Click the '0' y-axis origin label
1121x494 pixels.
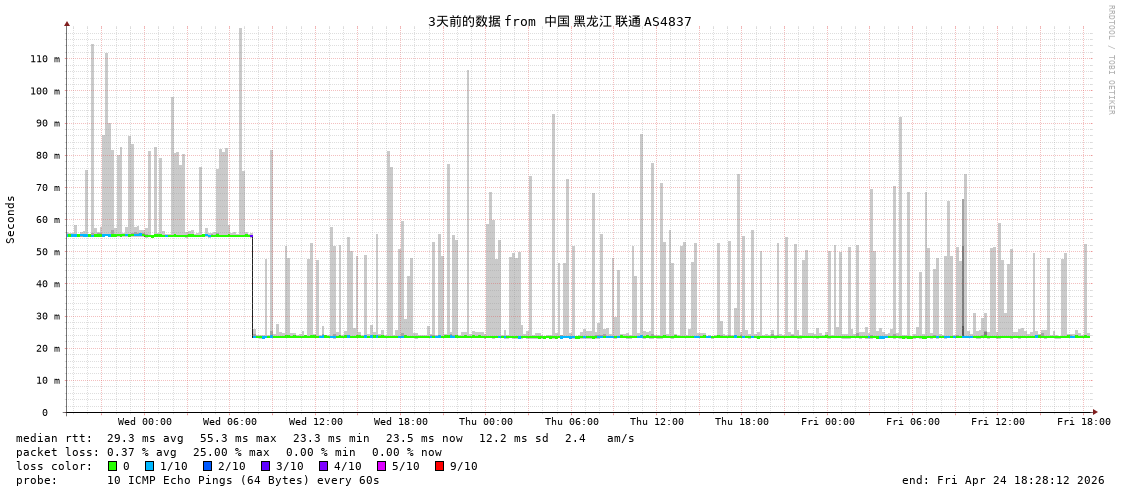(x=45, y=413)
